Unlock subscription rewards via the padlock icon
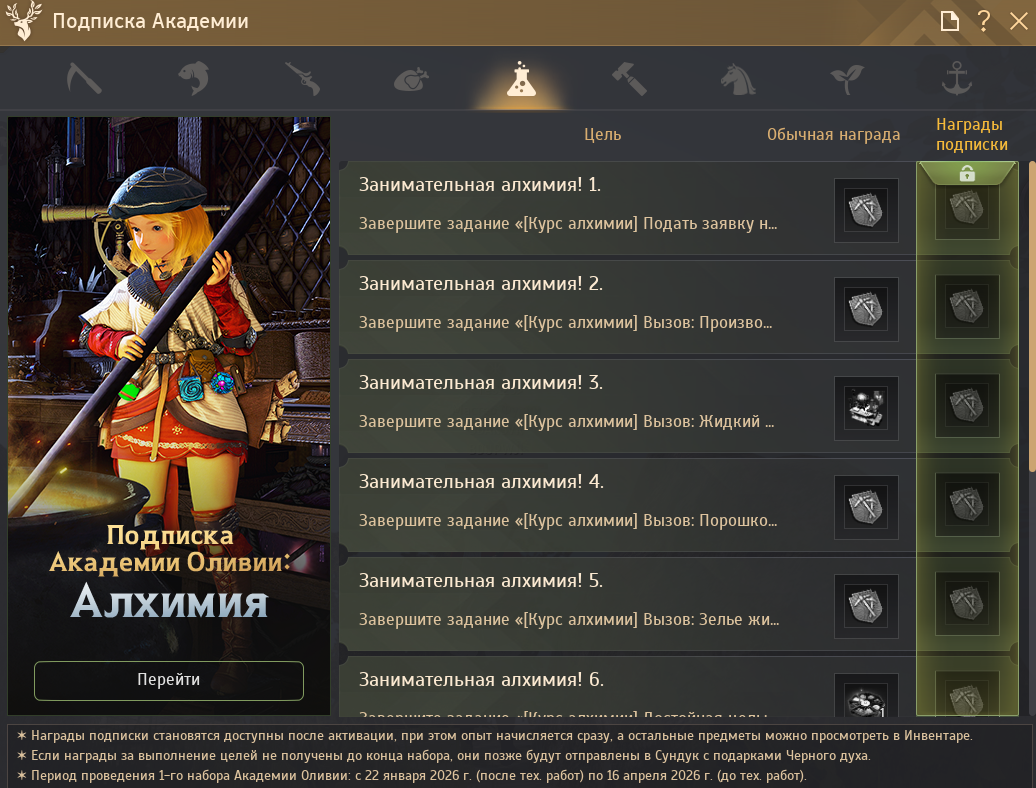1036x788 pixels. [967, 174]
